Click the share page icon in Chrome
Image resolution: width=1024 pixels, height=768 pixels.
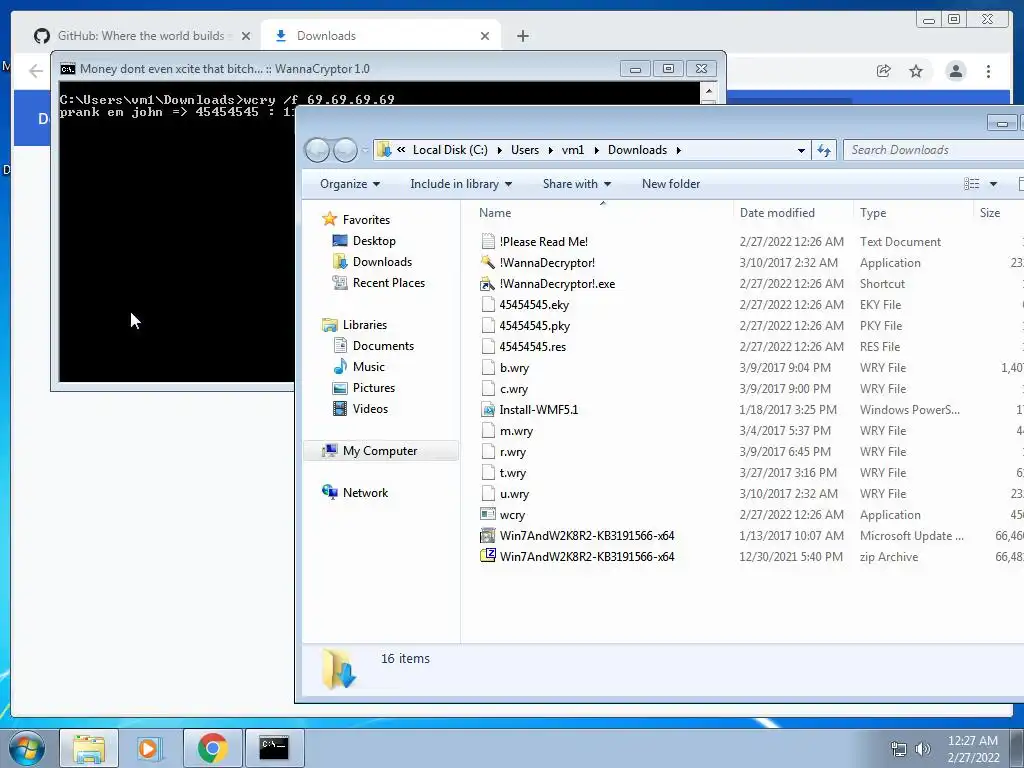pos(884,71)
